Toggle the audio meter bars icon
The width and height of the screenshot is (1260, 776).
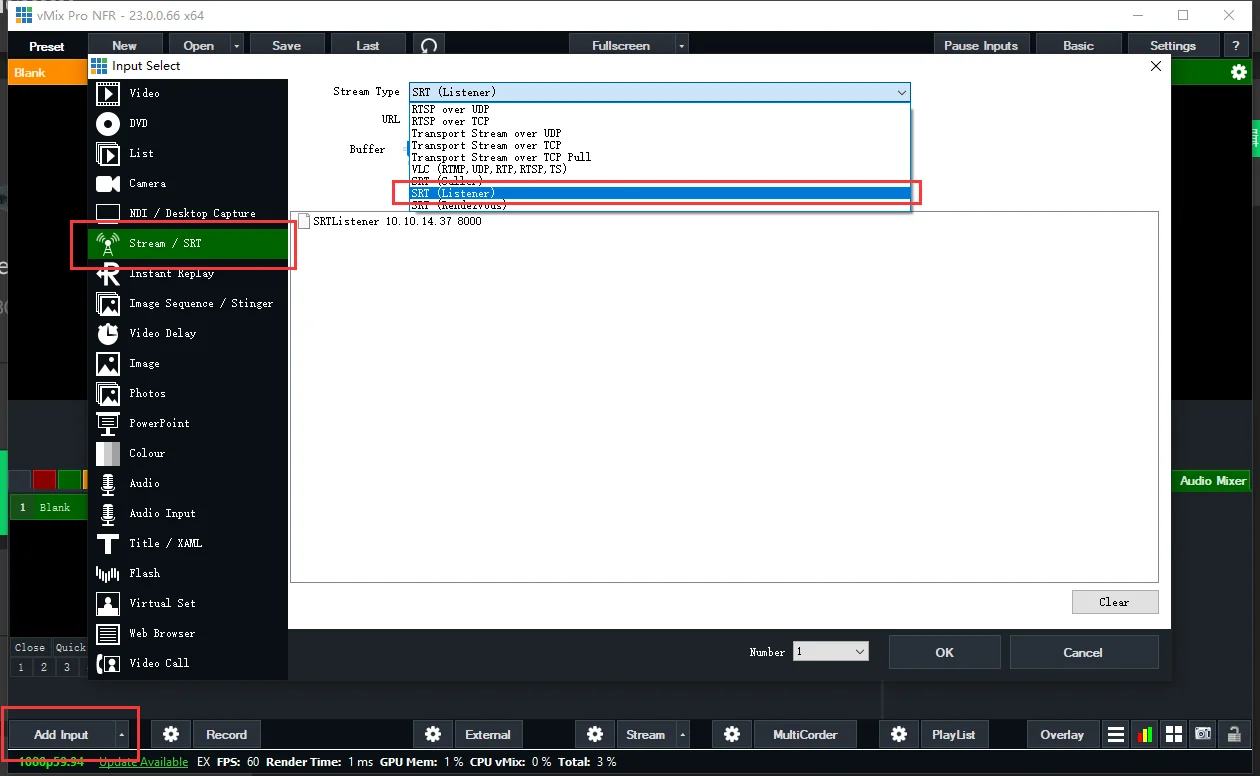click(1145, 734)
